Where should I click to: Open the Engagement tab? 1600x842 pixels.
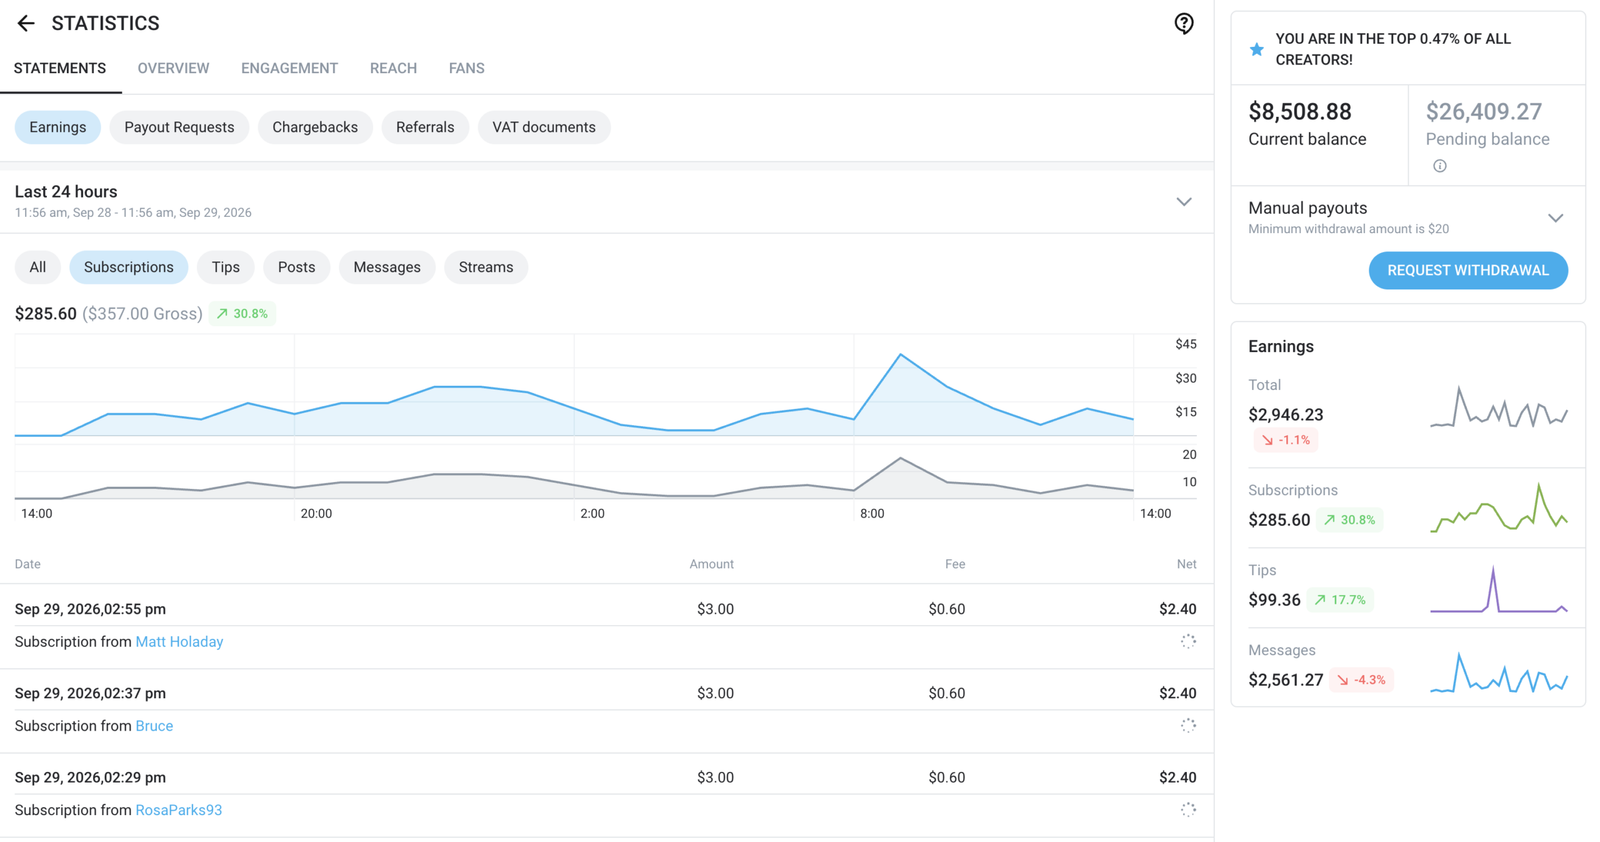pos(289,68)
